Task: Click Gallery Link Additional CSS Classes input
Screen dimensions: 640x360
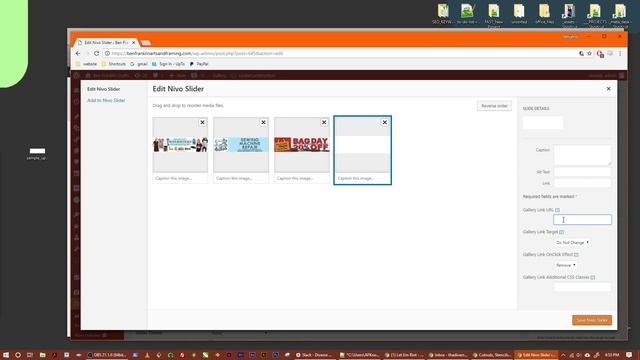Action: click(582, 287)
